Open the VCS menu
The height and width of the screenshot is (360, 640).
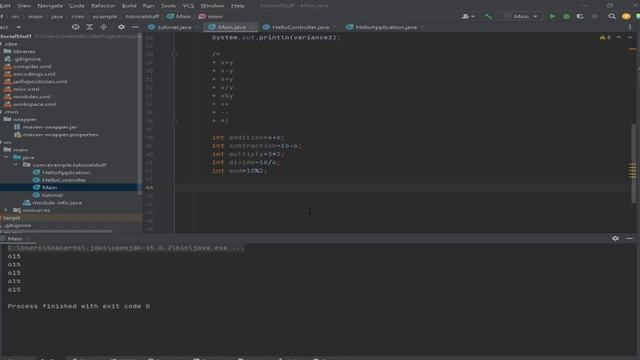click(x=188, y=6)
